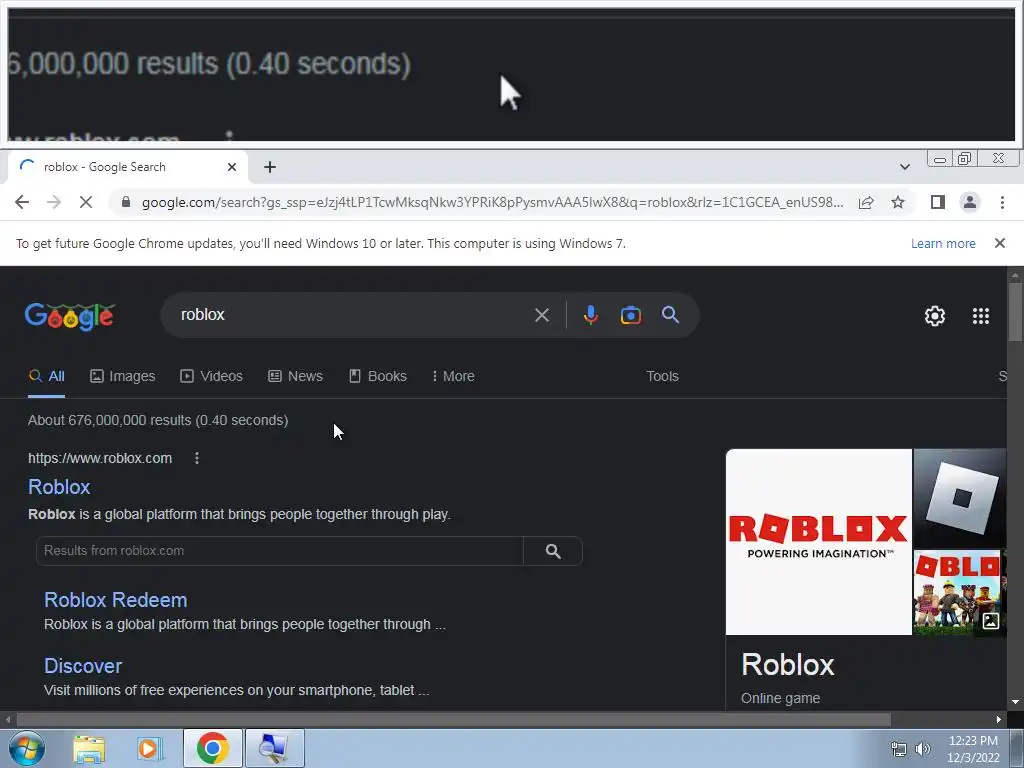This screenshot has height=768, width=1024.
Task: Stop loading the page
Action: click(x=86, y=202)
